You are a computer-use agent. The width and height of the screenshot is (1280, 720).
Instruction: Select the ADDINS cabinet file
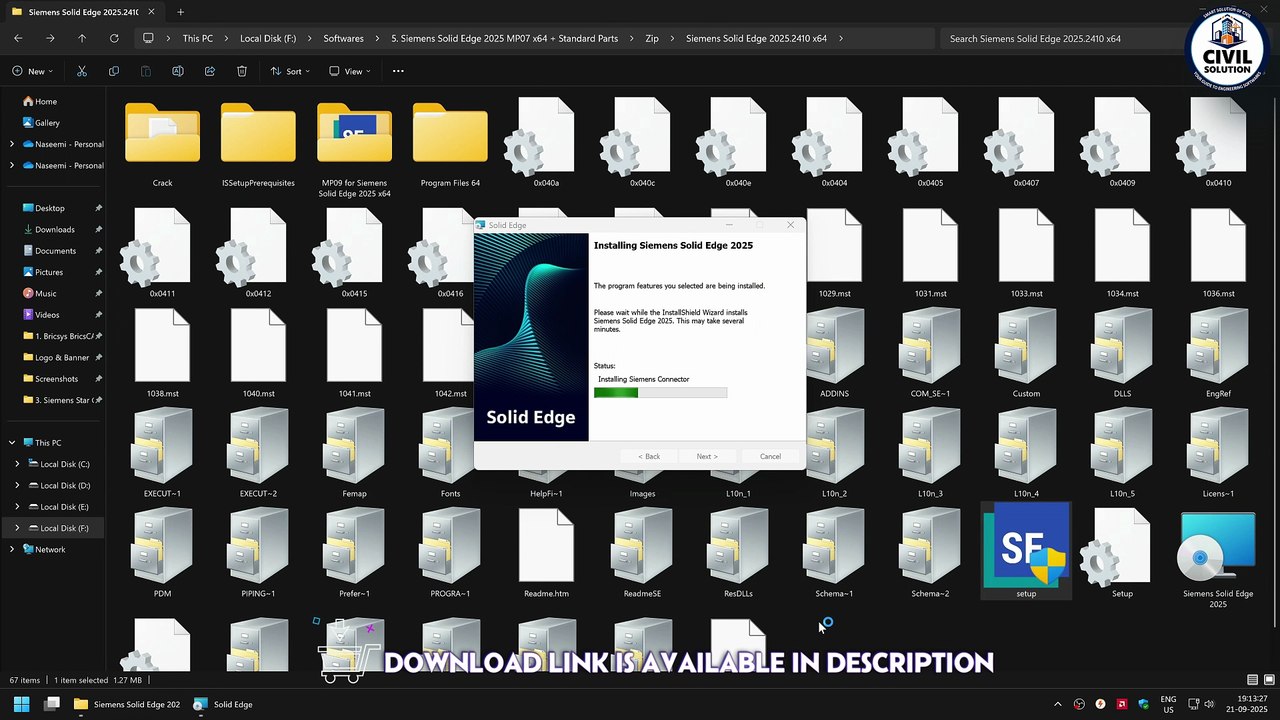pyautogui.click(x=834, y=352)
